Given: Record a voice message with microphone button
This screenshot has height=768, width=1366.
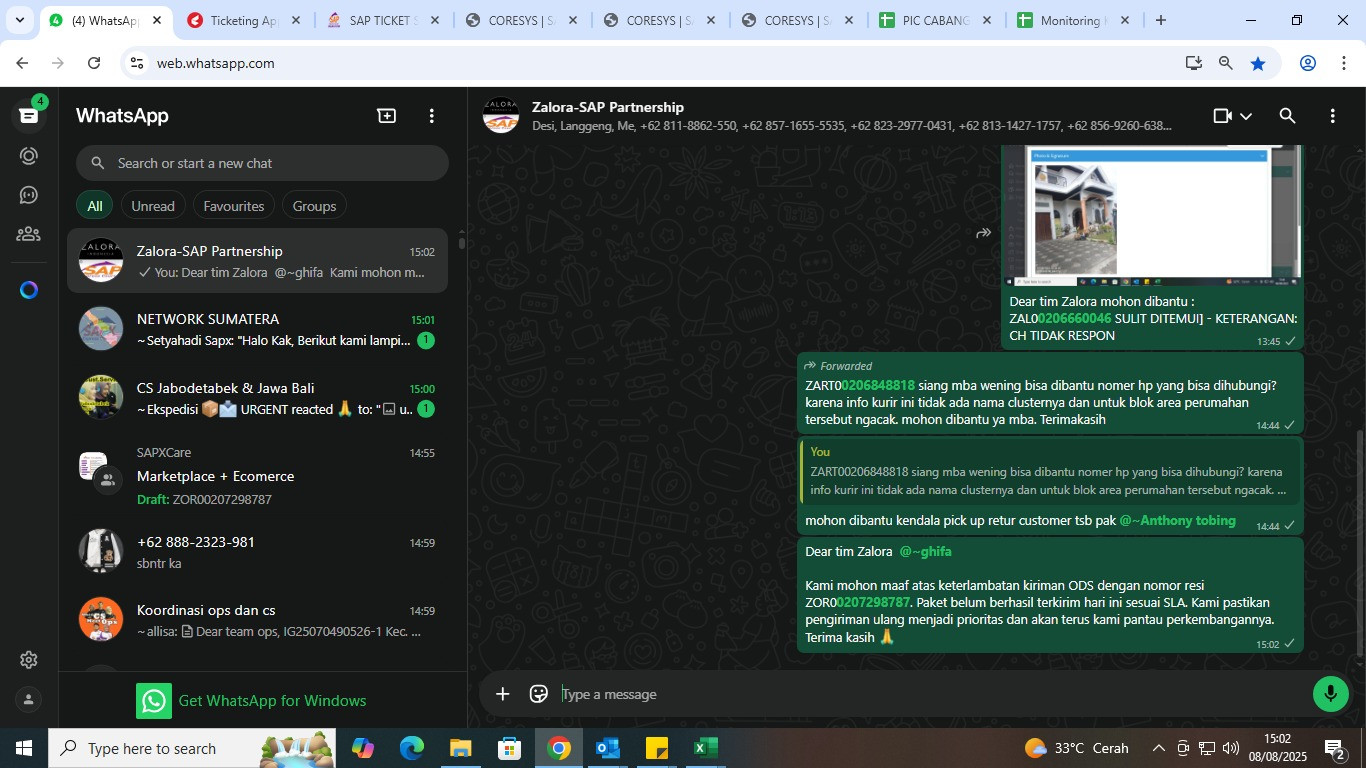Looking at the screenshot, I should point(1331,694).
